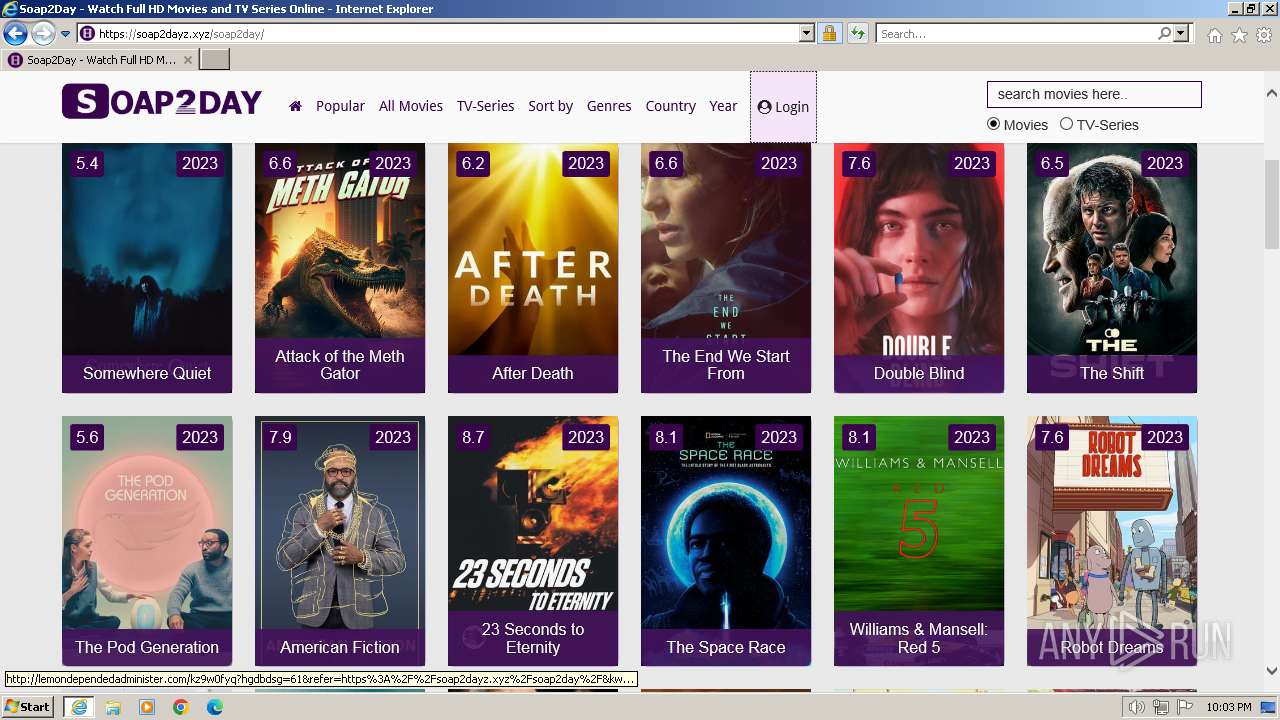Open the After Death title link

click(533, 373)
